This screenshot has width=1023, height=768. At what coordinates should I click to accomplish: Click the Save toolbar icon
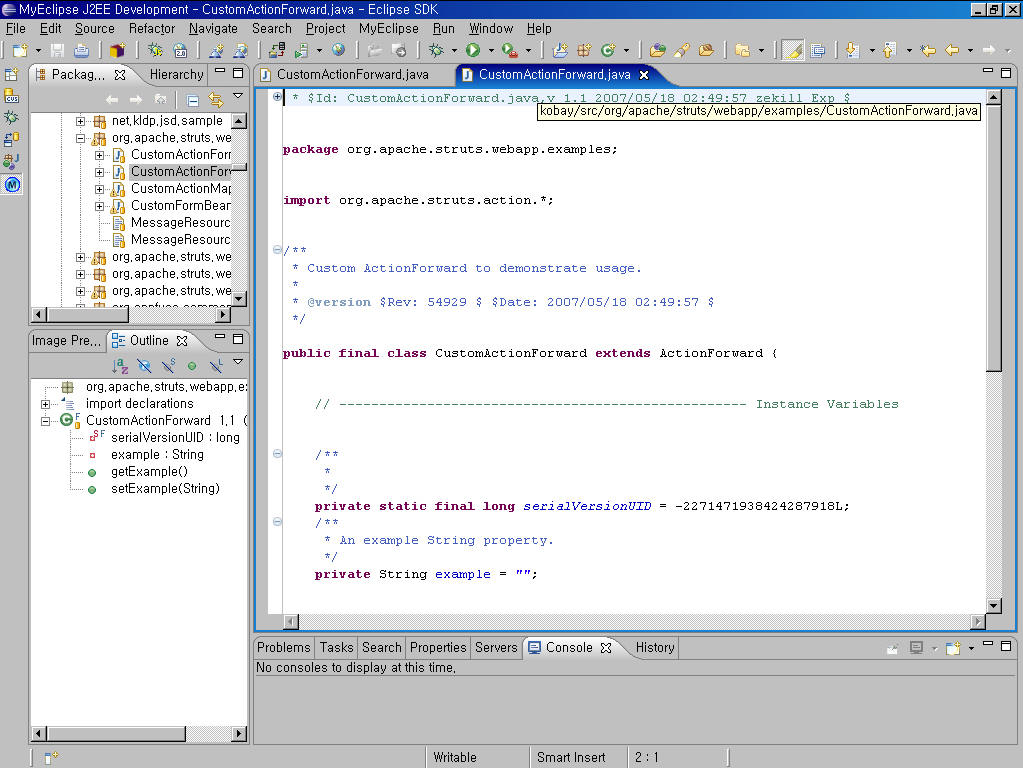(57, 50)
